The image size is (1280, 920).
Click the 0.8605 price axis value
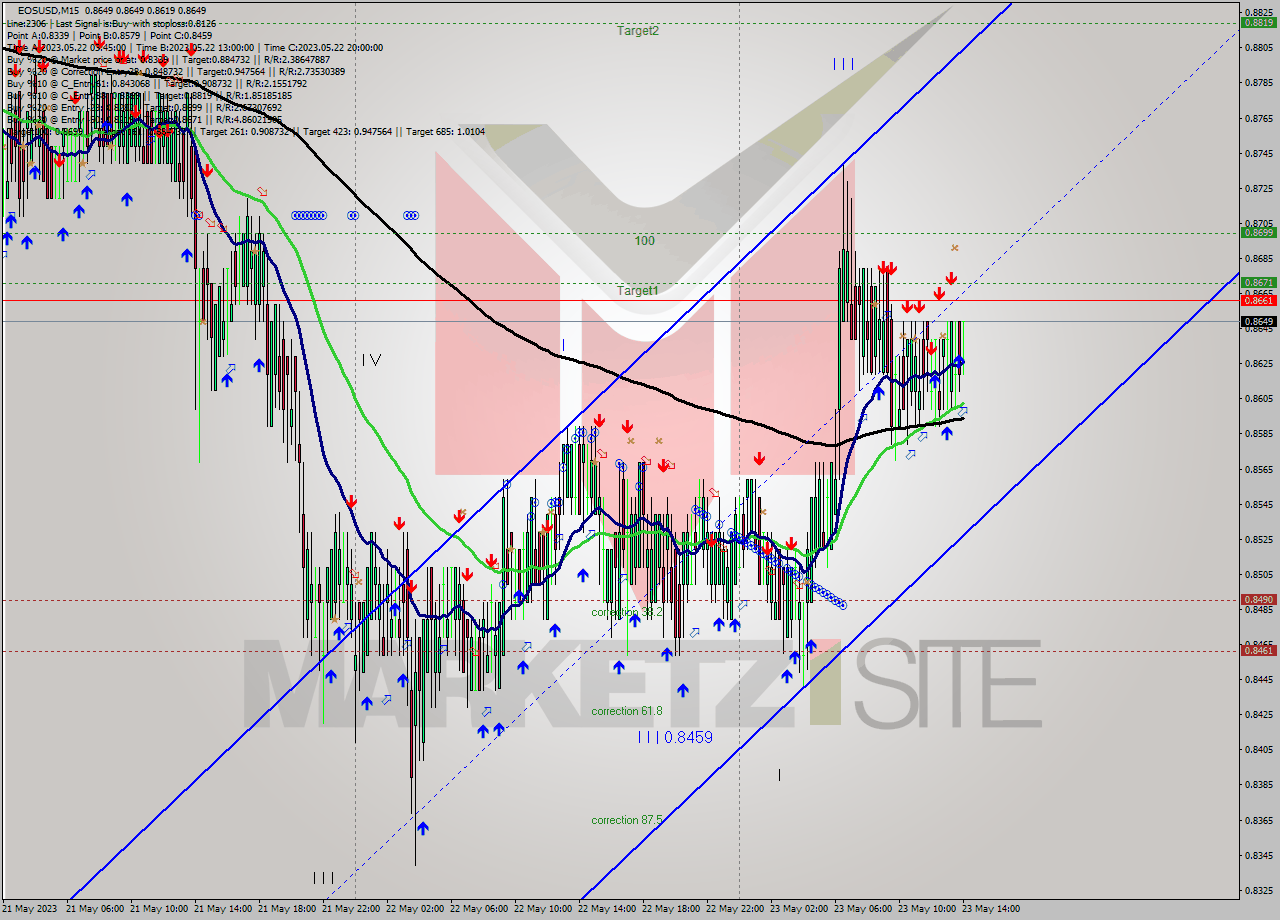click(1257, 398)
